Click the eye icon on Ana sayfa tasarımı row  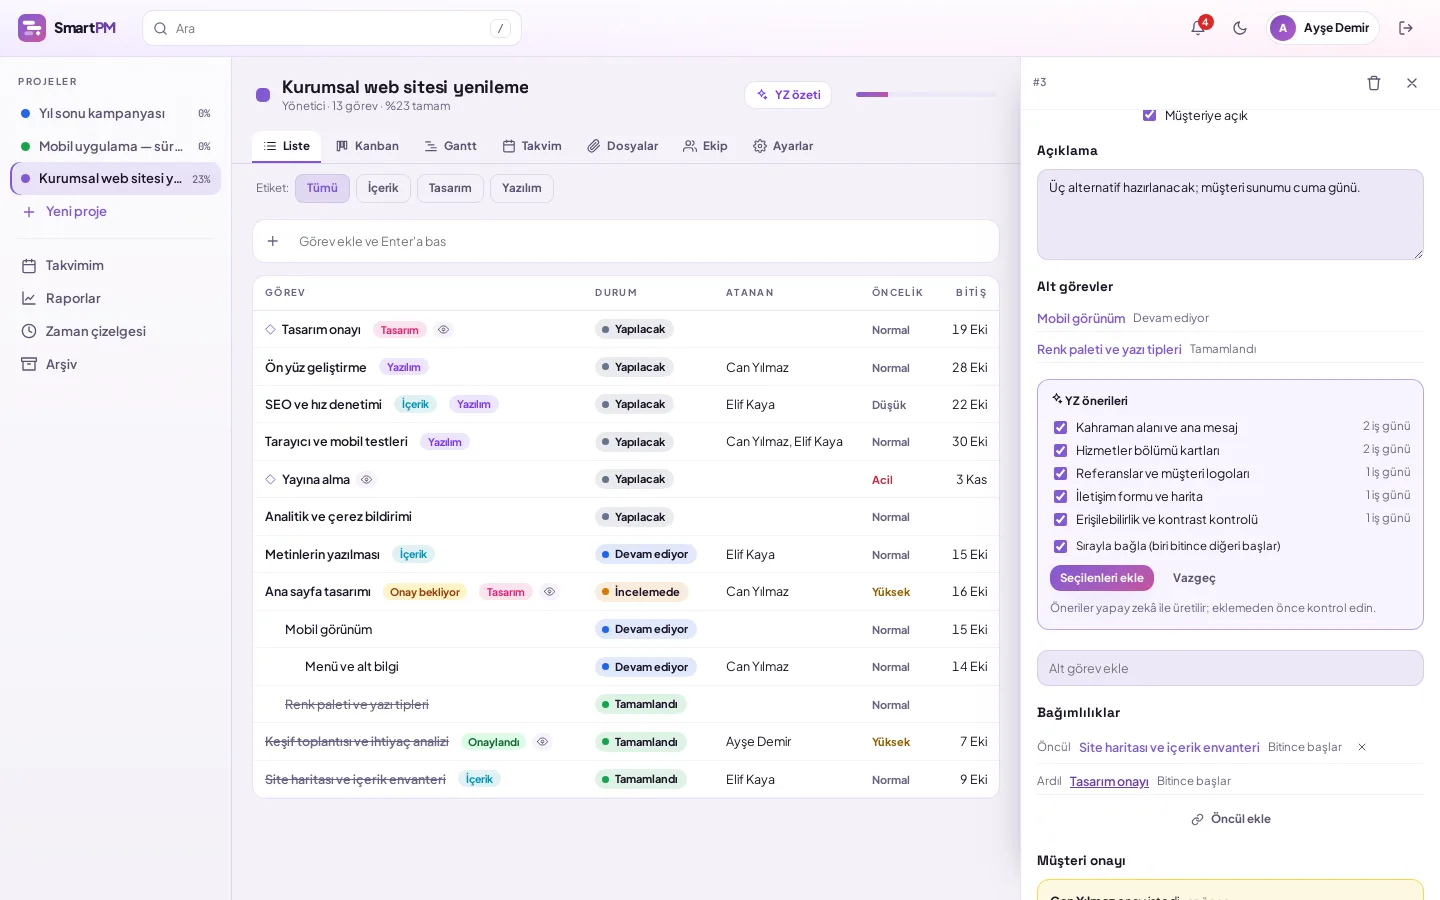549,592
